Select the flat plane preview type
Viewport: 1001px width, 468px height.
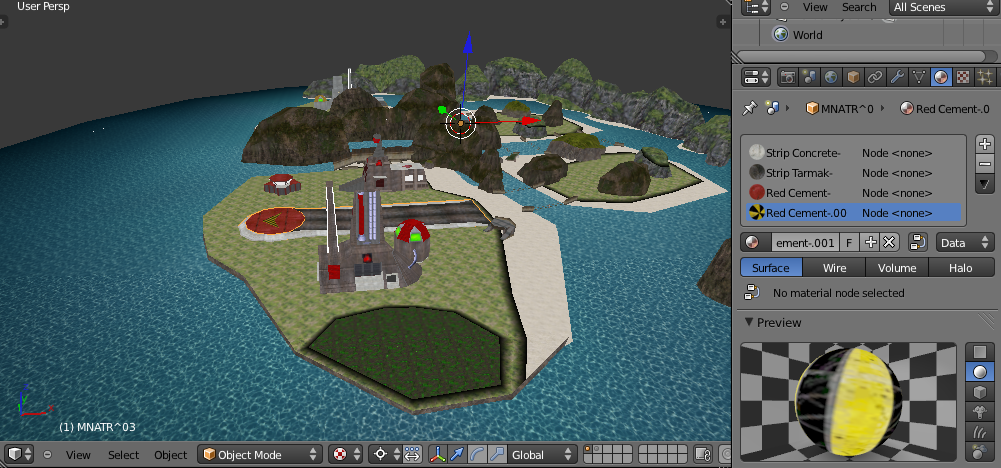[980, 353]
